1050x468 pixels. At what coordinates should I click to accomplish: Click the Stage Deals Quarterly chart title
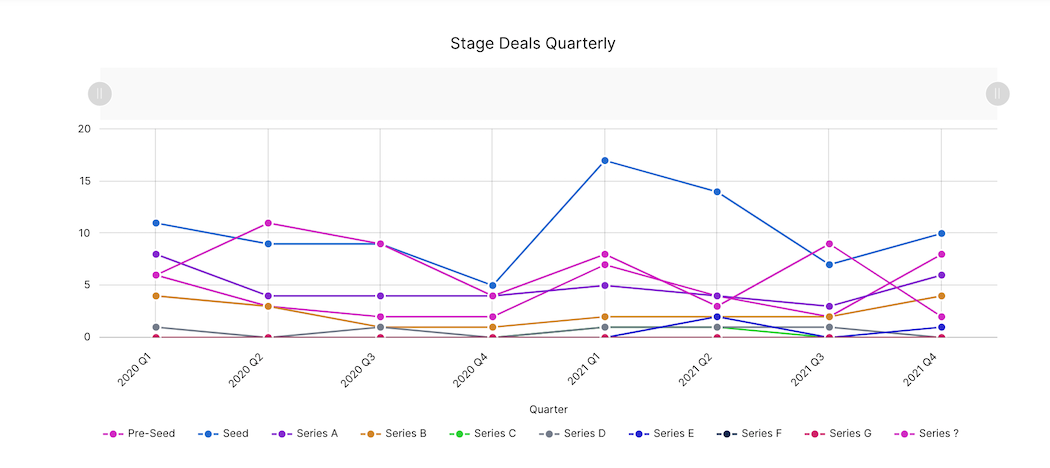coord(532,44)
